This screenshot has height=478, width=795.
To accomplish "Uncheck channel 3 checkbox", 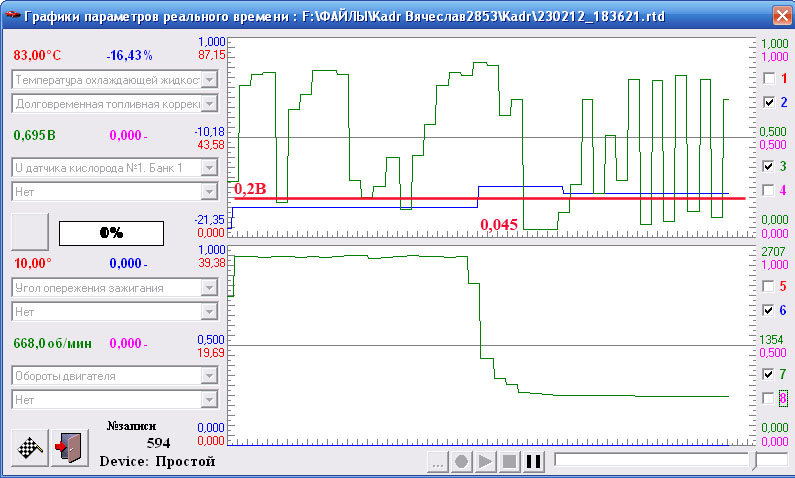I will click(x=768, y=166).
